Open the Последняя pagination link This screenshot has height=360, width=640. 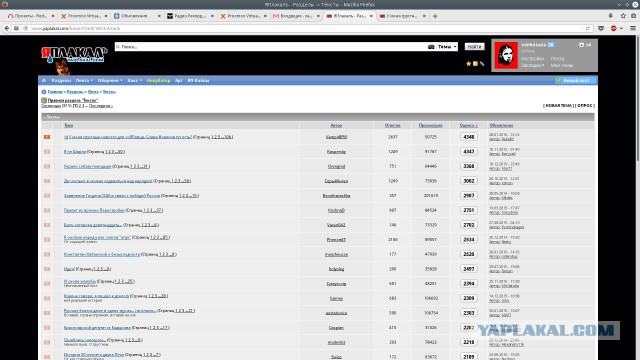point(100,106)
